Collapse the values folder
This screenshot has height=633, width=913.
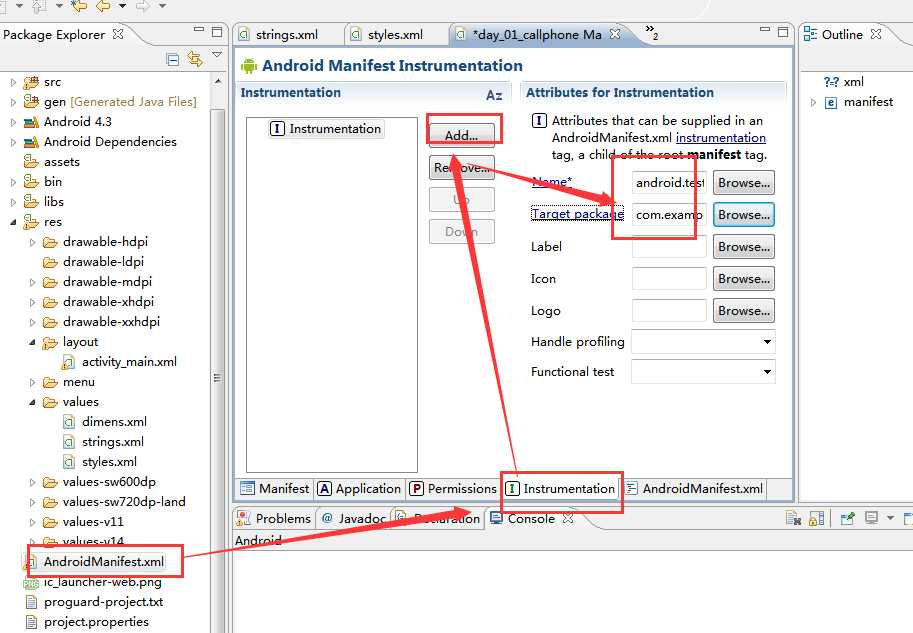(32, 402)
